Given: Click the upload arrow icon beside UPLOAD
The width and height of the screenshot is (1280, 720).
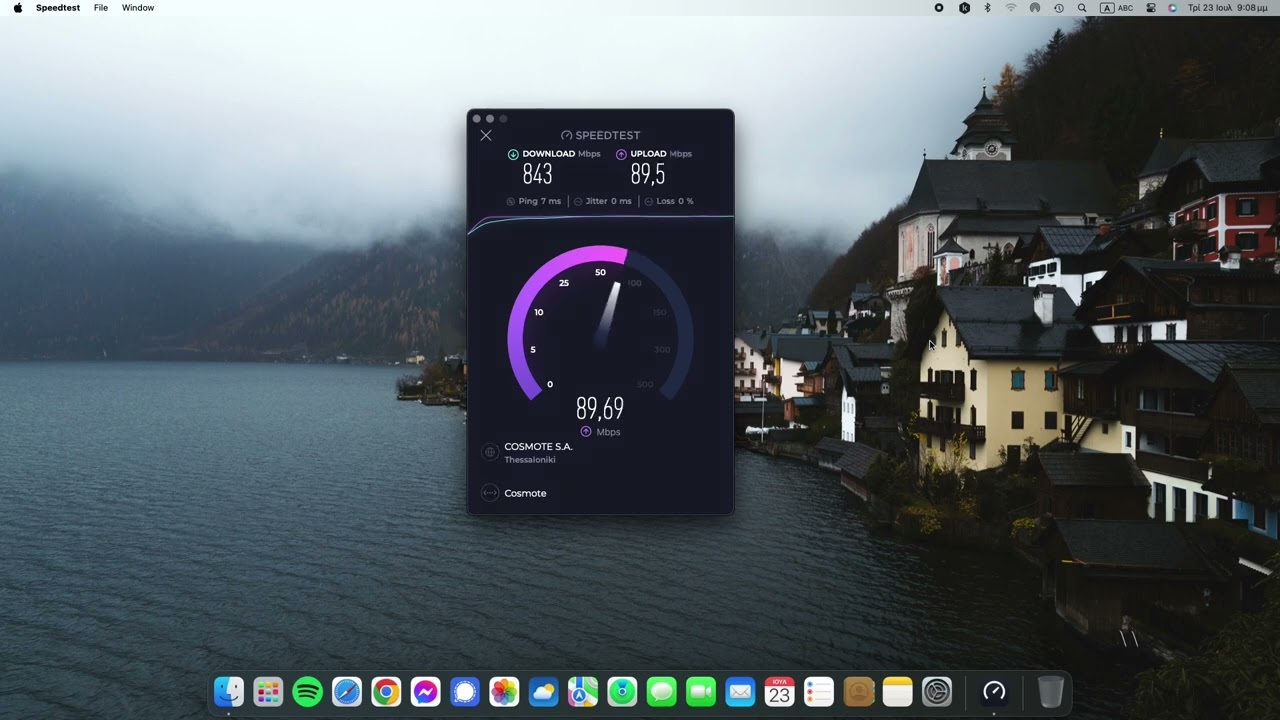Looking at the screenshot, I should point(621,154).
